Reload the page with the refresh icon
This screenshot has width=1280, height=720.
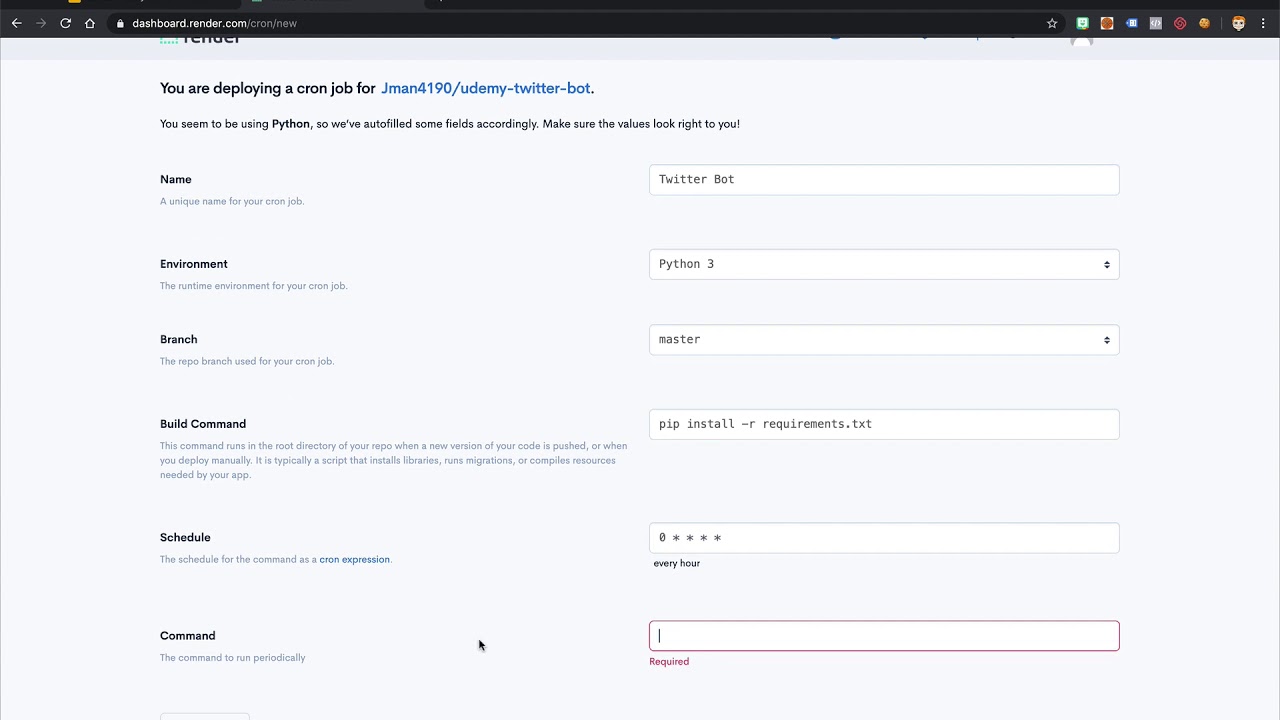point(65,23)
